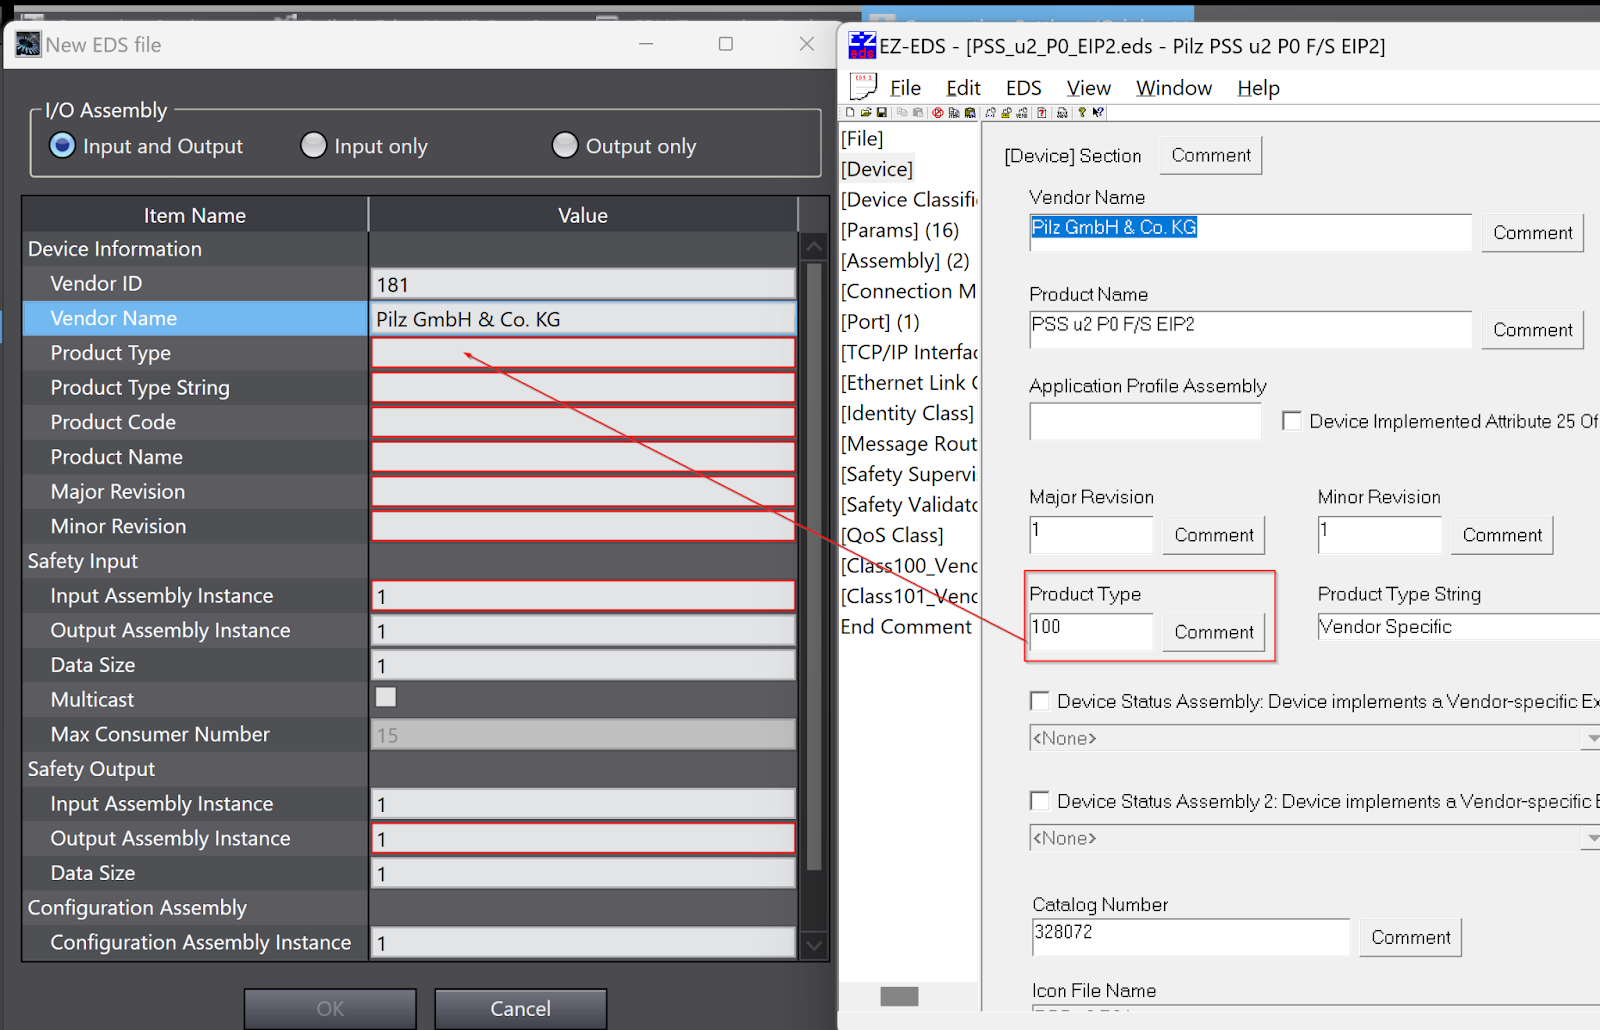
Task: Click the context help arrow-question icon
Action: [1097, 112]
